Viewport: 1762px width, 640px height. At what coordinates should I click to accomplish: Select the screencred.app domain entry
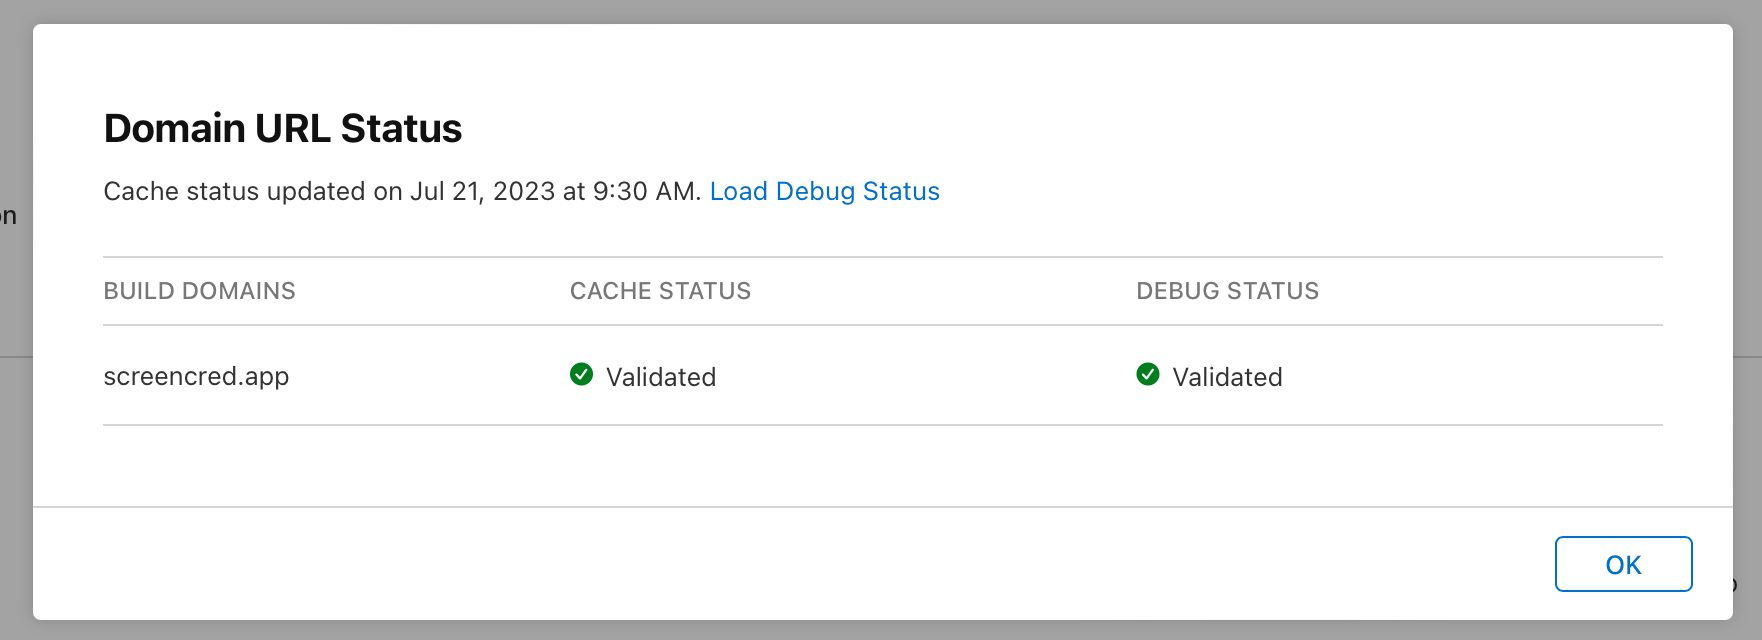(196, 376)
